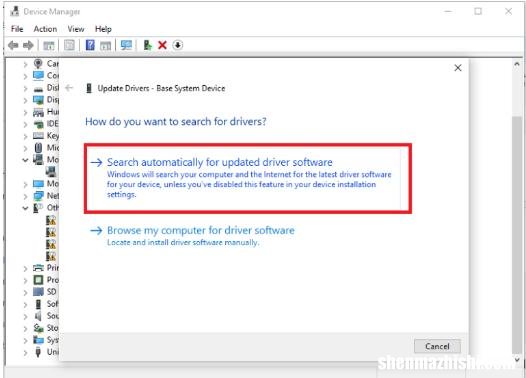Select the Processors chip icon
Image resolution: width=526 pixels, height=378 pixels.
point(38,279)
